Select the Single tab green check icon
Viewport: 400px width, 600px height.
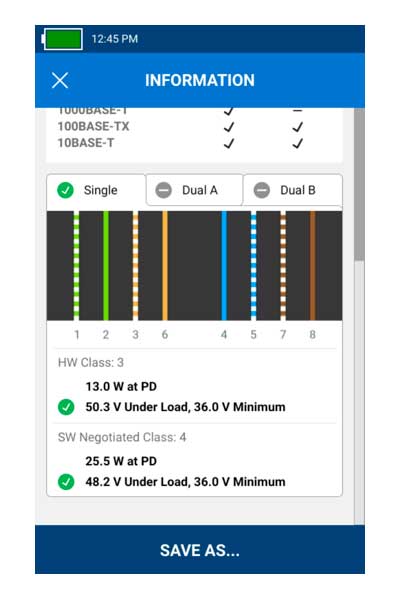65,190
